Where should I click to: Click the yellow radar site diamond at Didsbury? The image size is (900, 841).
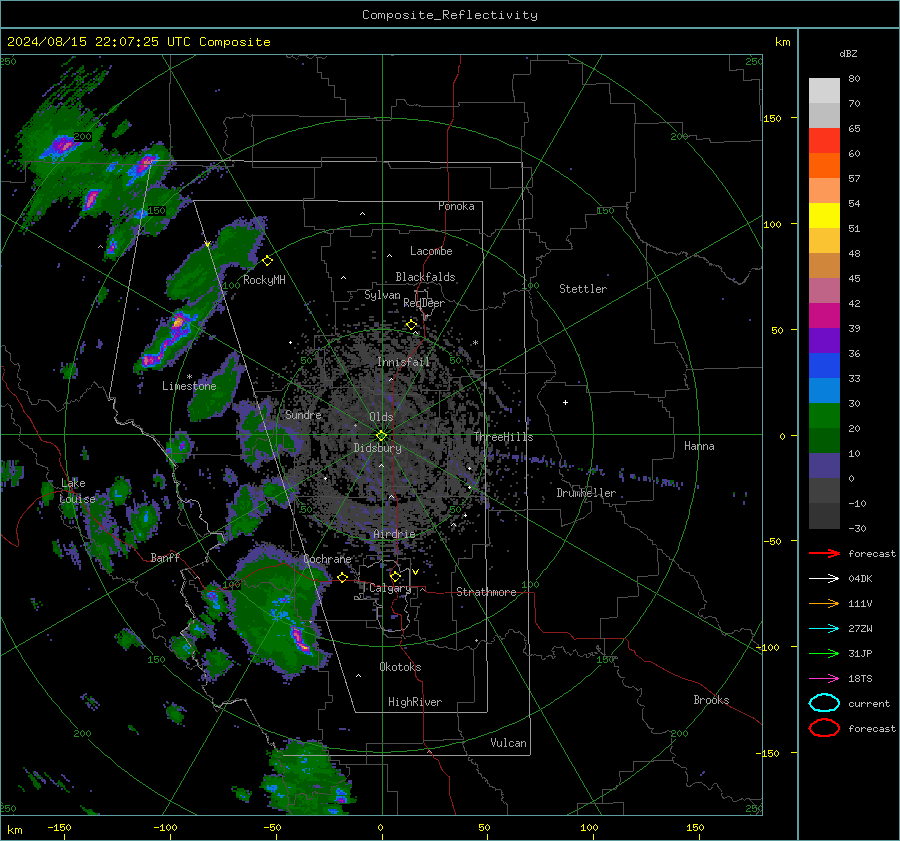[x=381, y=436]
